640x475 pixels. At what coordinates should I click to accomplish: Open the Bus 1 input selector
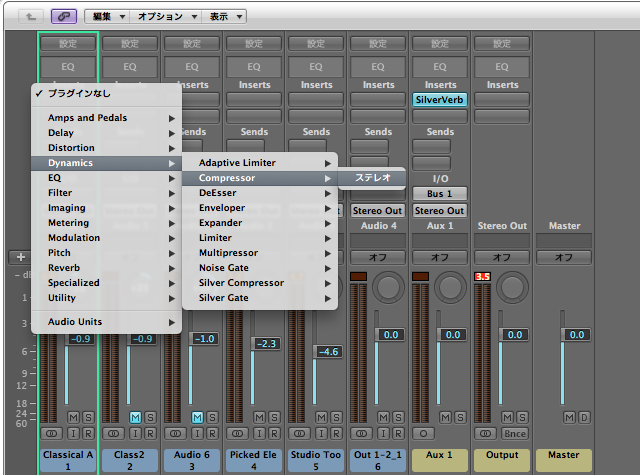click(x=440, y=193)
